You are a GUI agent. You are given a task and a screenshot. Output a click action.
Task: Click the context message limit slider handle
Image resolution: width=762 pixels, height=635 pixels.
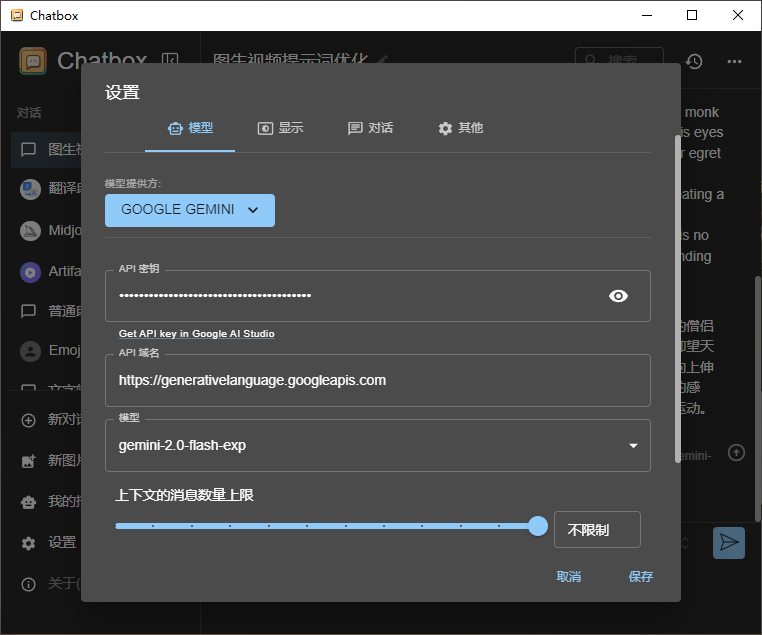point(538,526)
